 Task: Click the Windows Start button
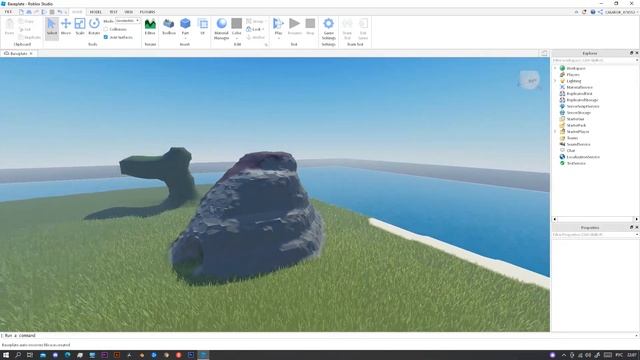[6, 355]
